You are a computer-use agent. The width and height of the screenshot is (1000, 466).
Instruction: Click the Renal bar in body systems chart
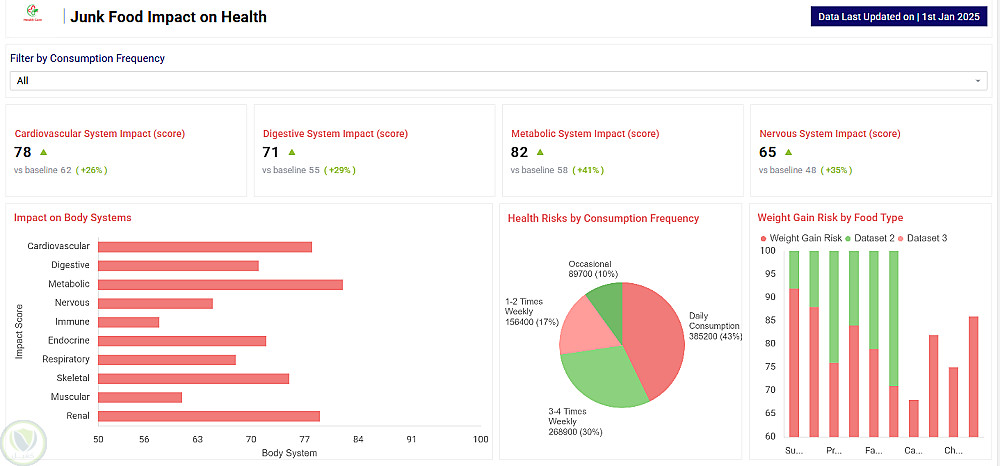tap(208, 416)
